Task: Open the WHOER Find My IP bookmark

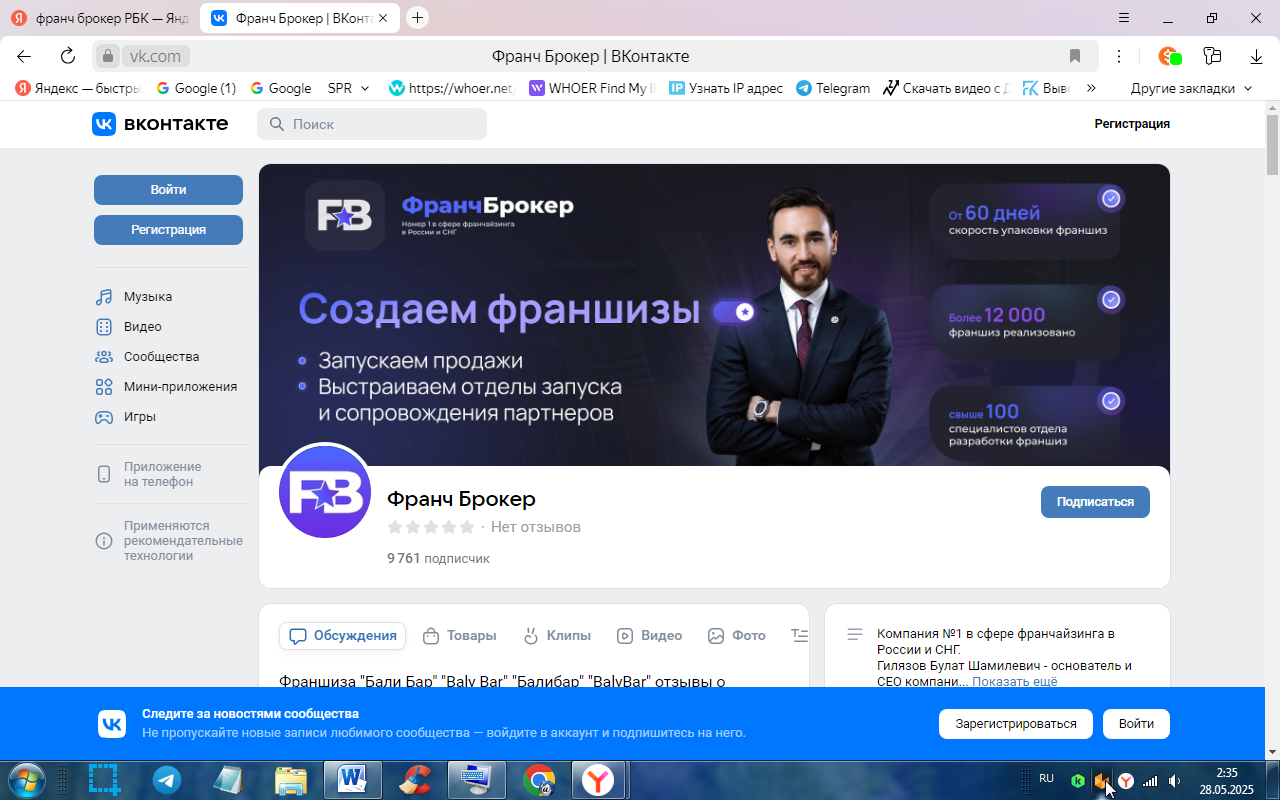Action: pyautogui.click(x=593, y=88)
